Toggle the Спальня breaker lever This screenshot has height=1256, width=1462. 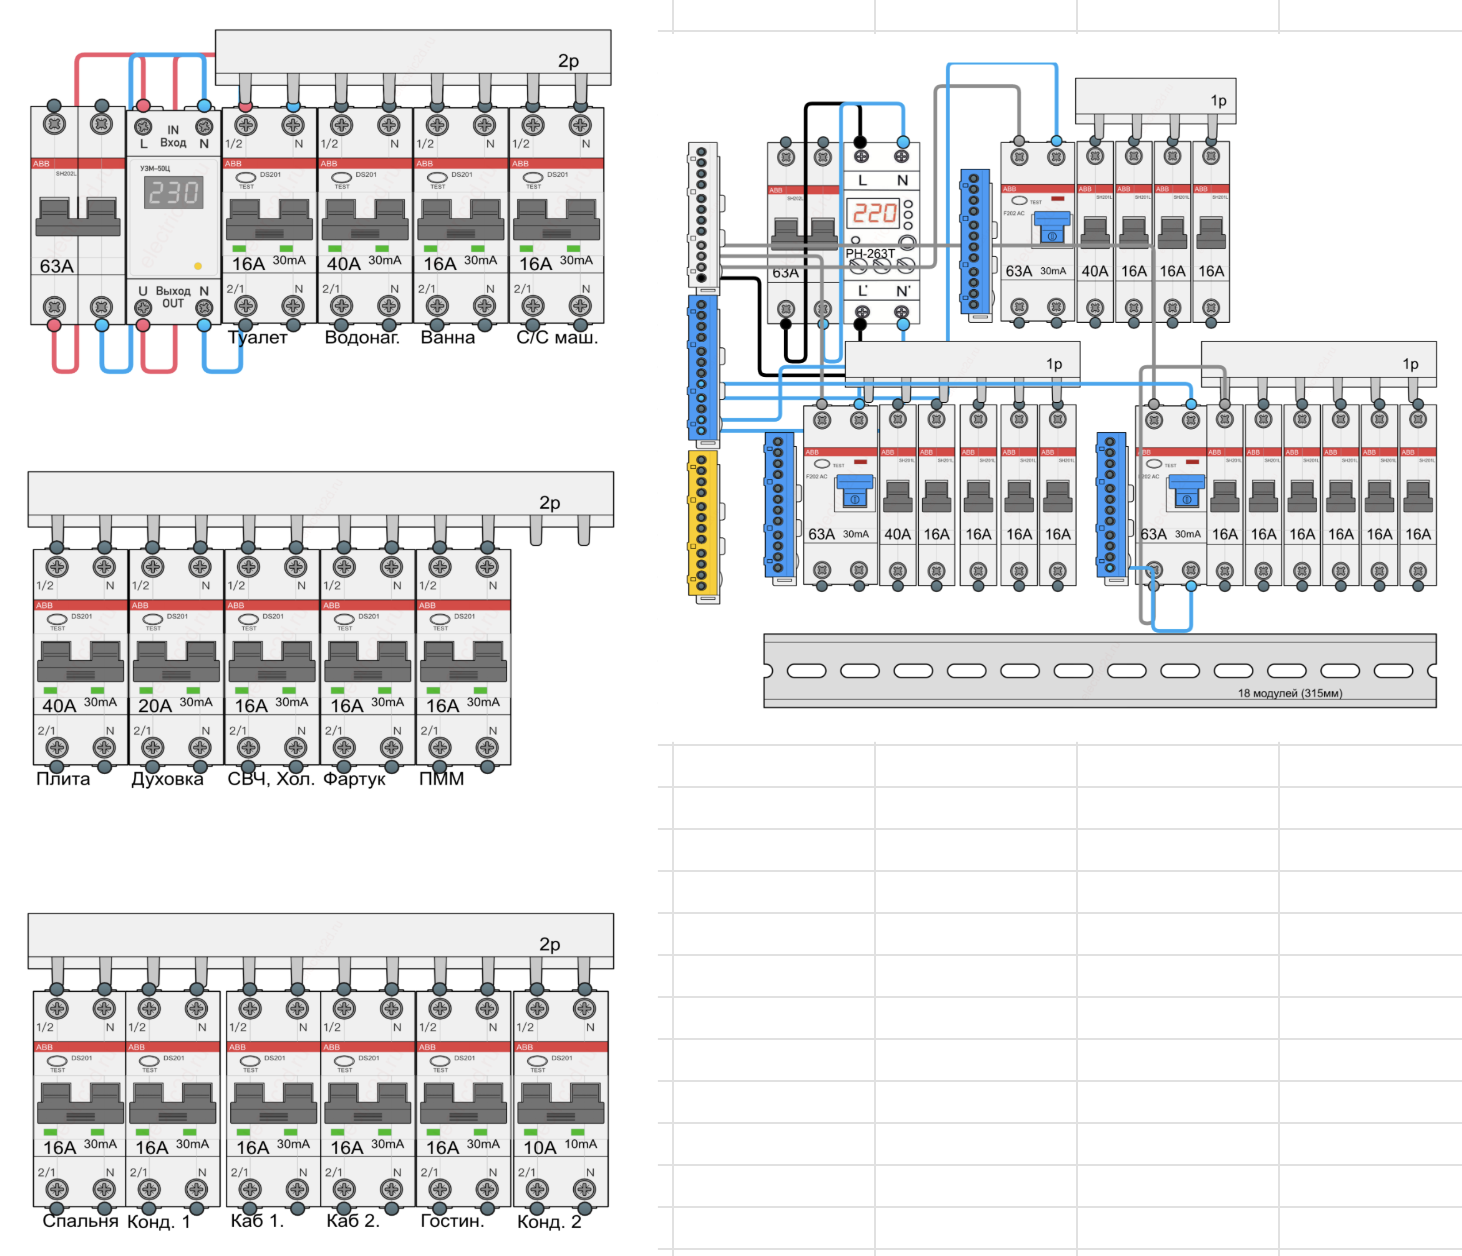coord(80,1103)
